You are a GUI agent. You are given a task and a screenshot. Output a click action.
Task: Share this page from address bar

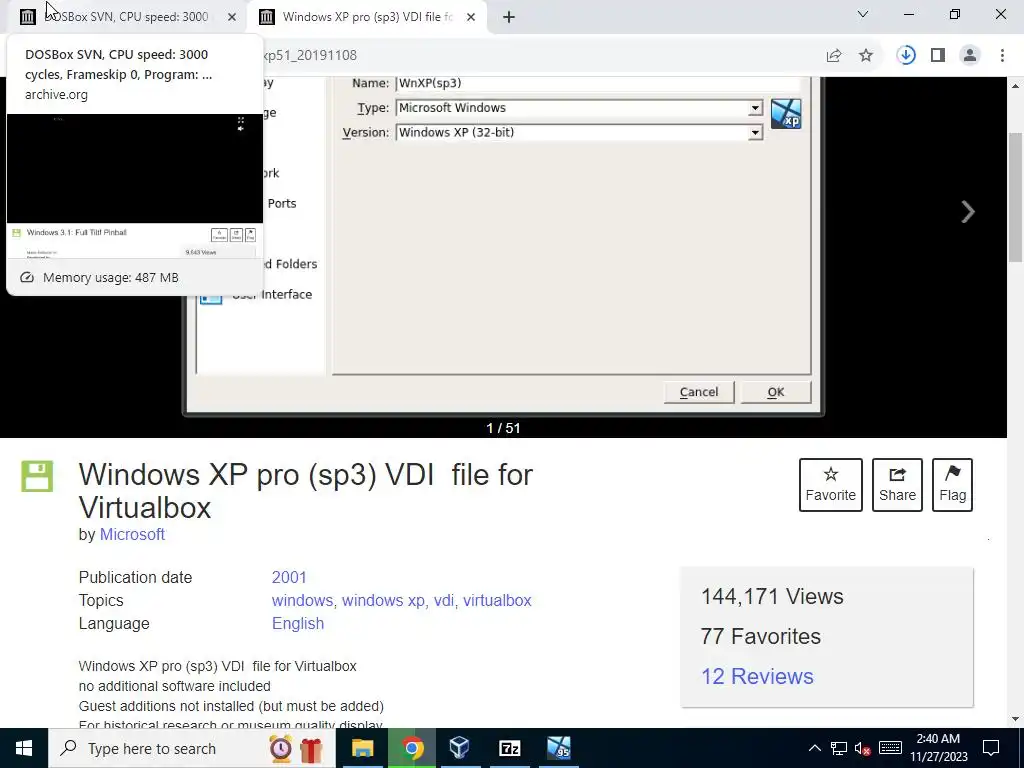tap(834, 56)
